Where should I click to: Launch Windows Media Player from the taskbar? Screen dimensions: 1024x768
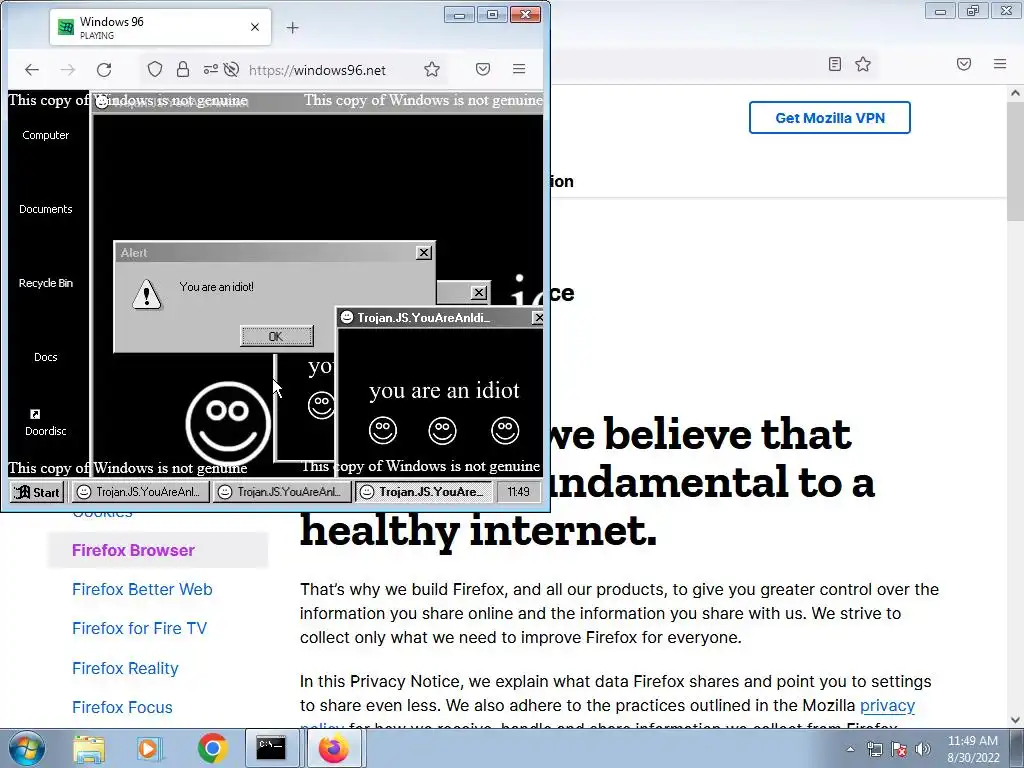coord(148,748)
